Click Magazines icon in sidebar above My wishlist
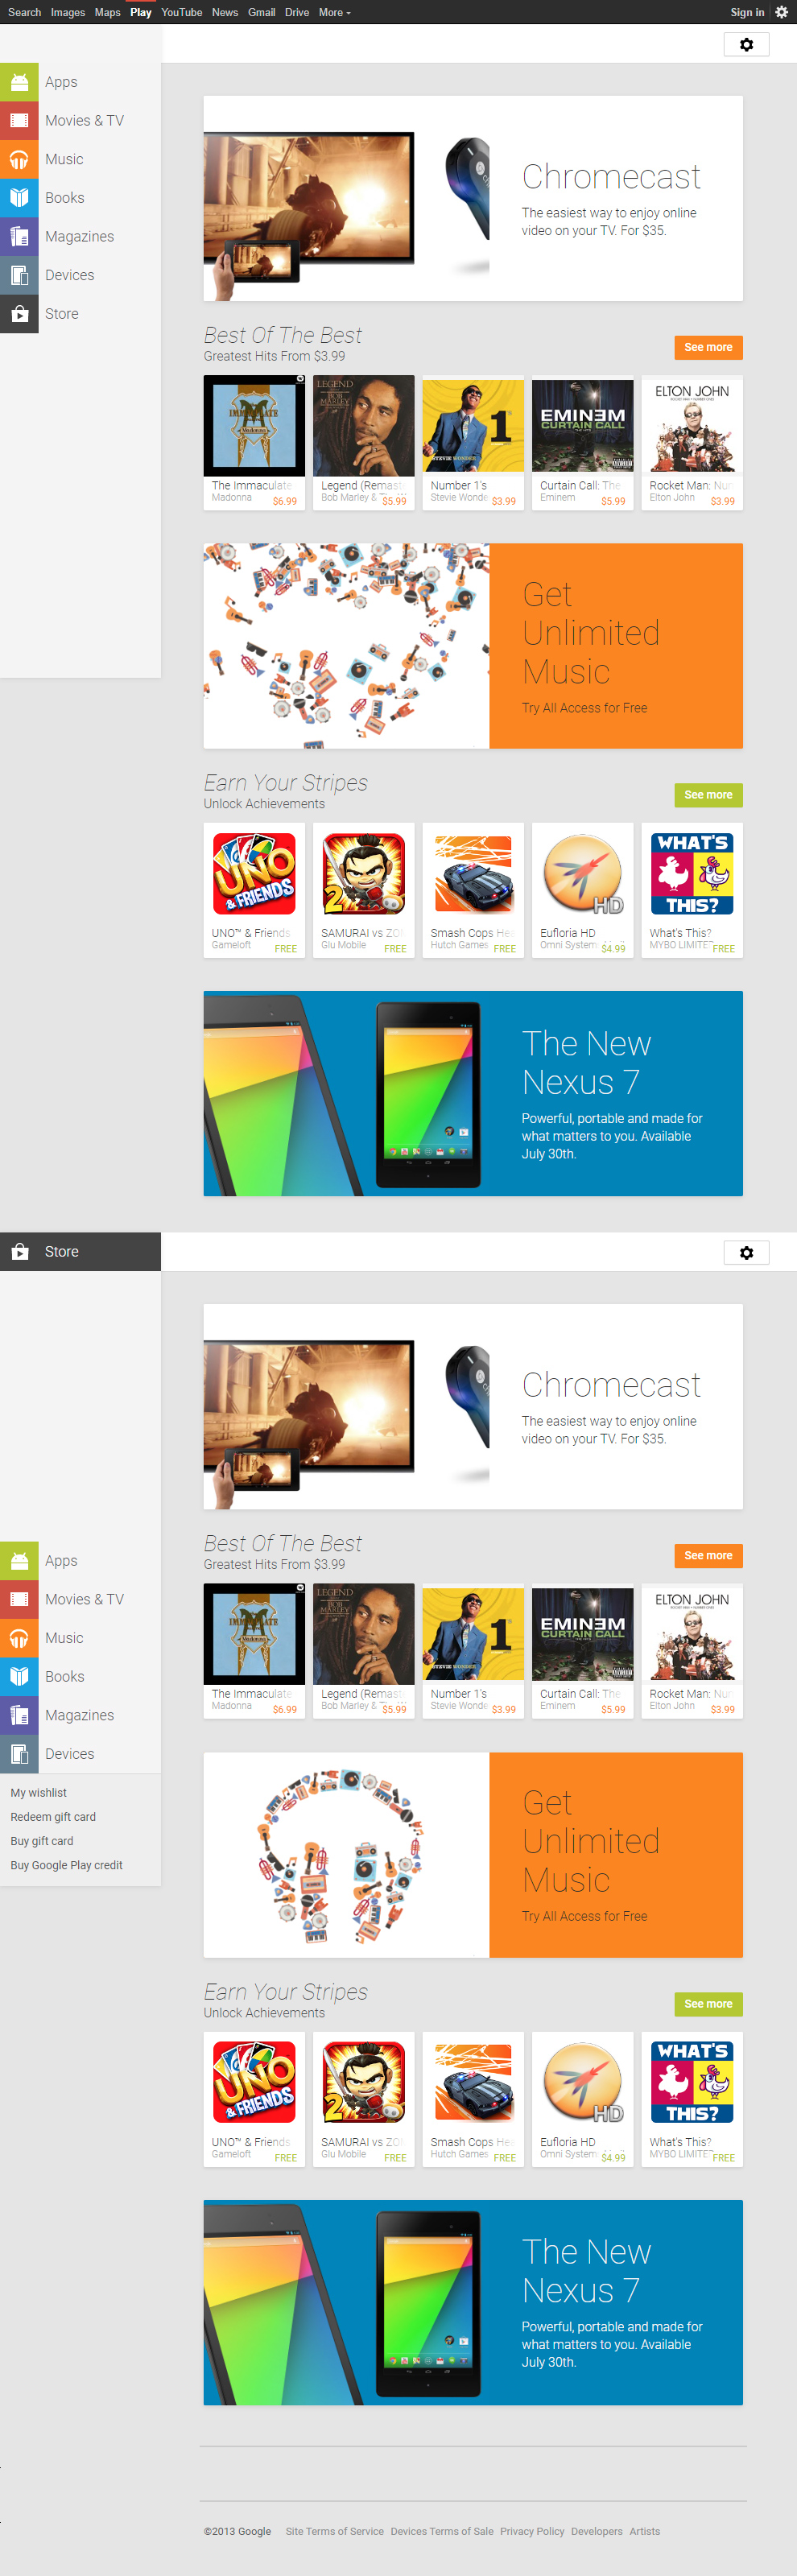The width and height of the screenshot is (797, 2576). (19, 1715)
